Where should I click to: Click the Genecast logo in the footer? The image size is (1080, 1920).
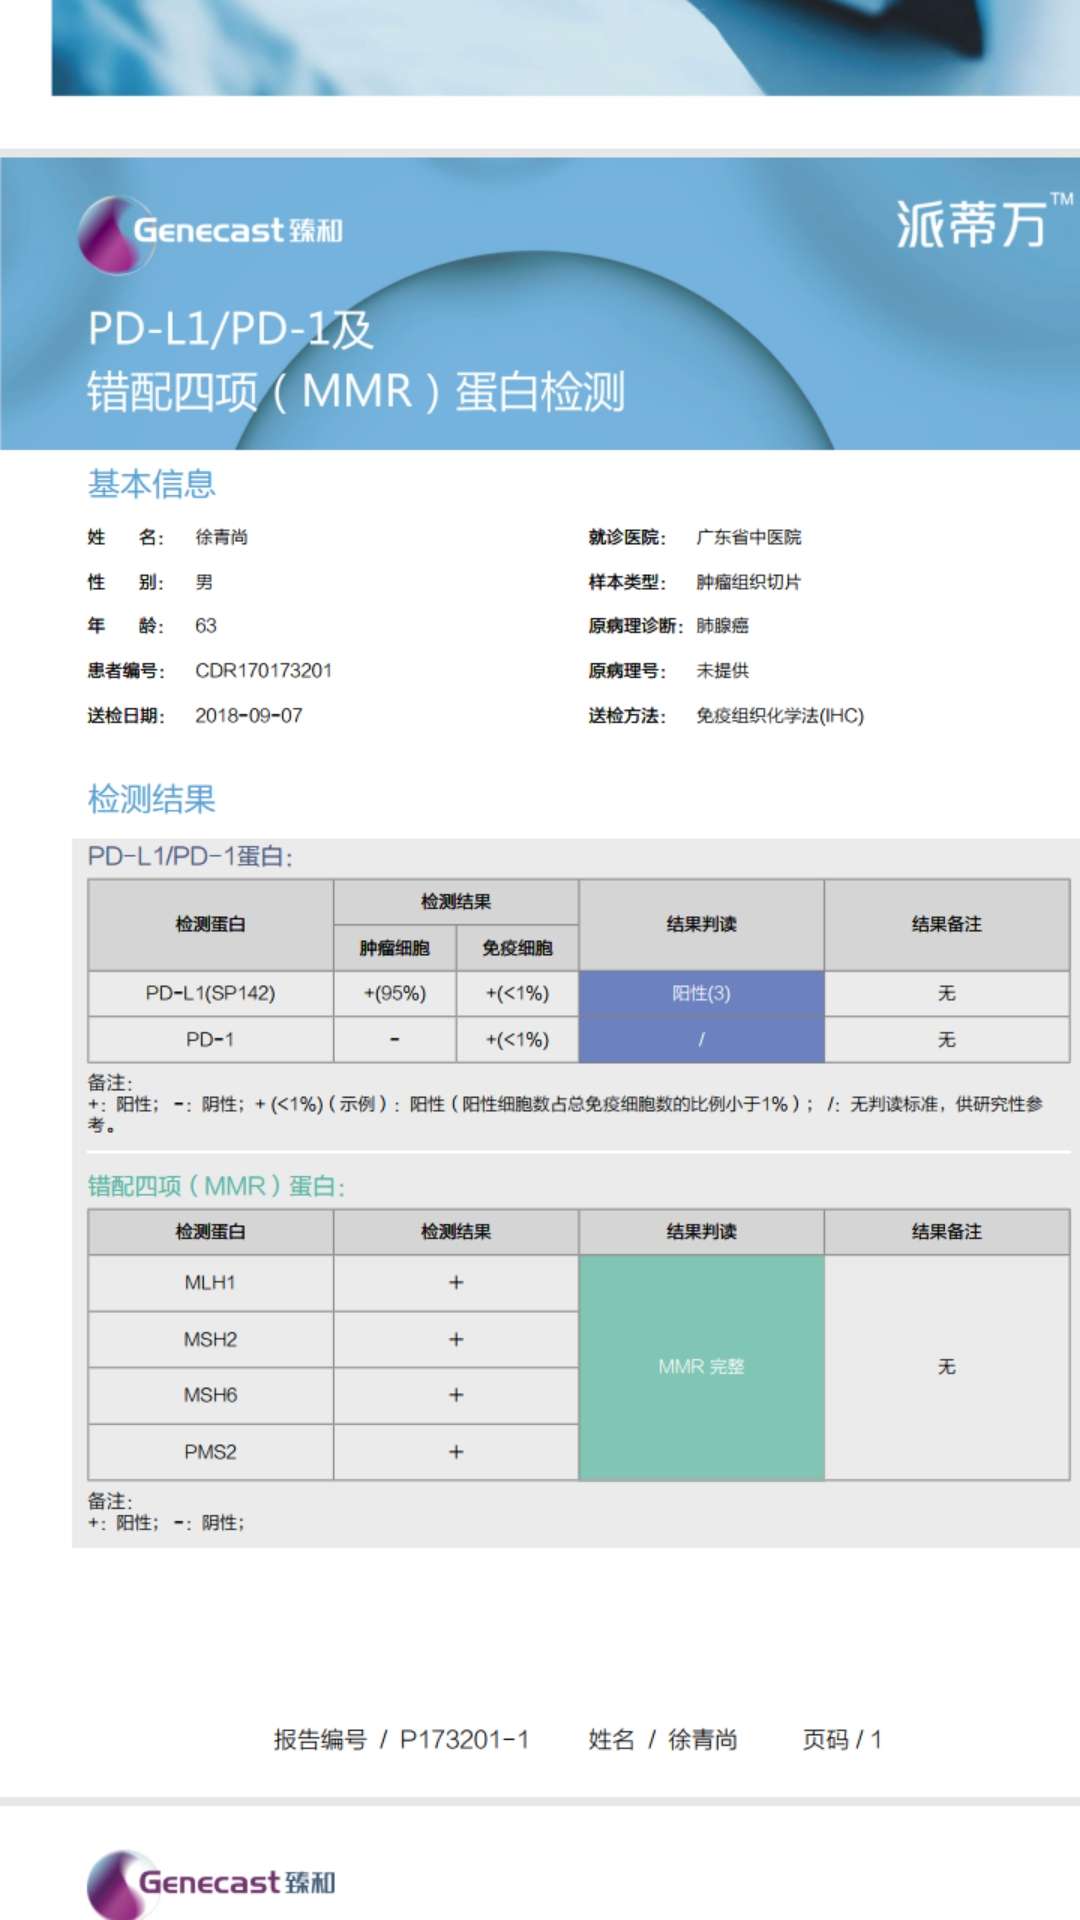(x=211, y=1883)
